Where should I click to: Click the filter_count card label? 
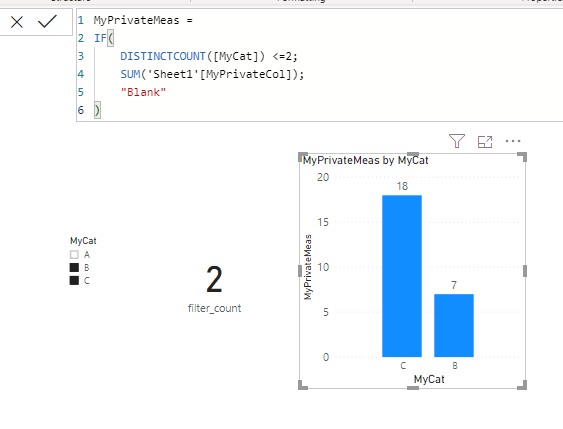214,308
